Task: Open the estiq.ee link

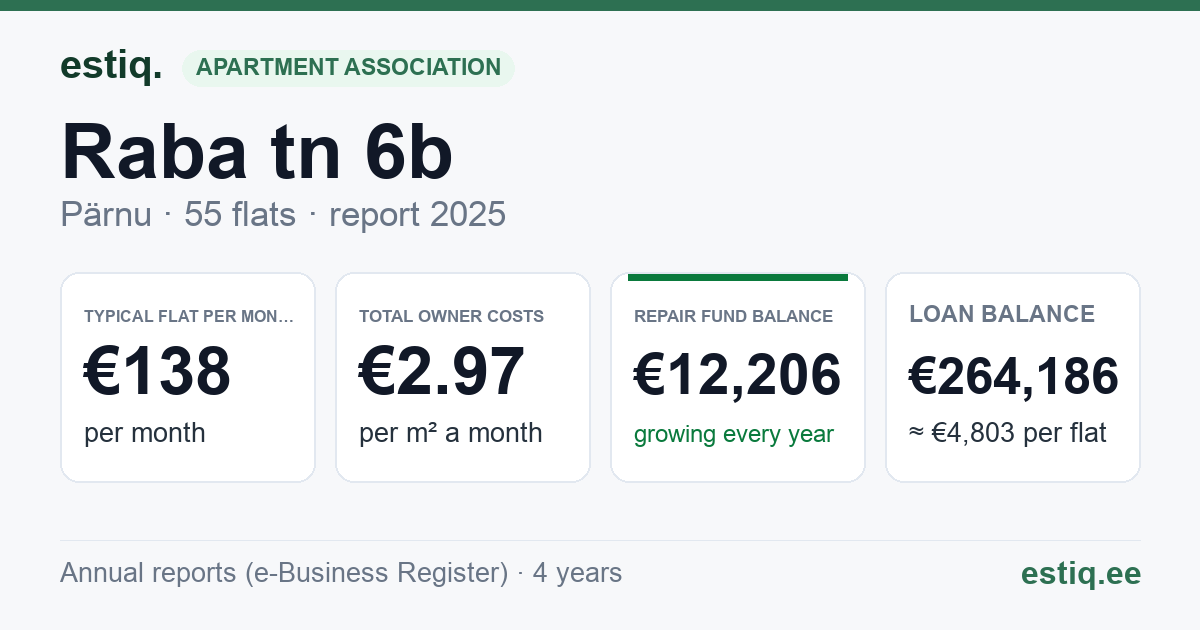Action: click(1081, 573)
